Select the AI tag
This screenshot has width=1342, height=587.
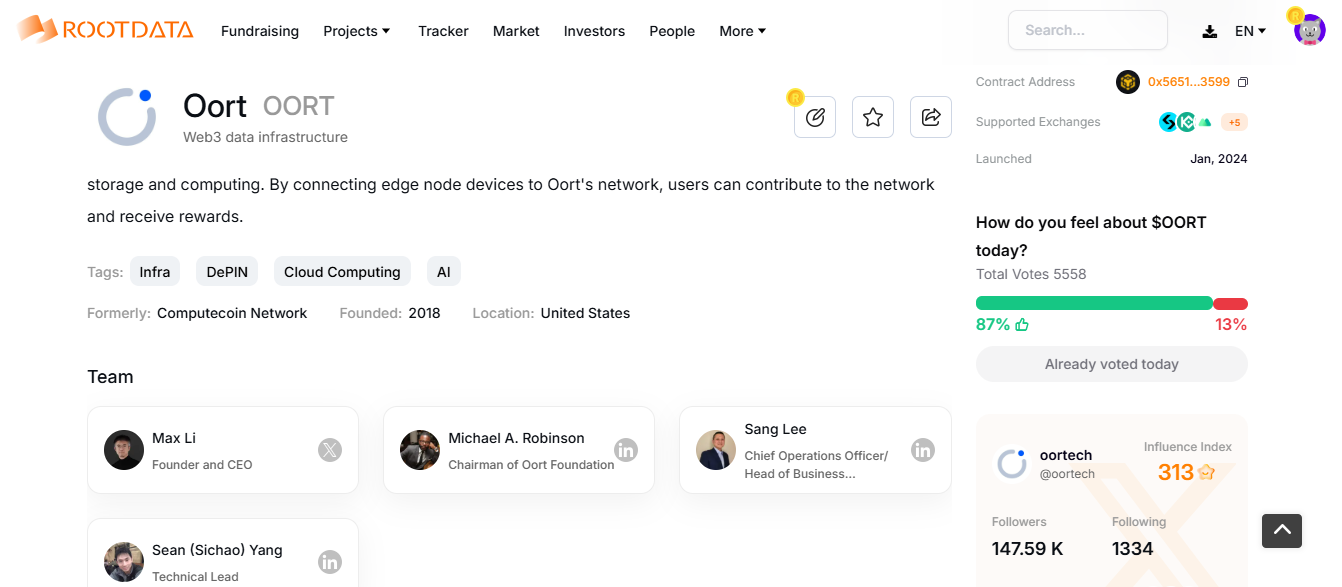coord(444,271)
